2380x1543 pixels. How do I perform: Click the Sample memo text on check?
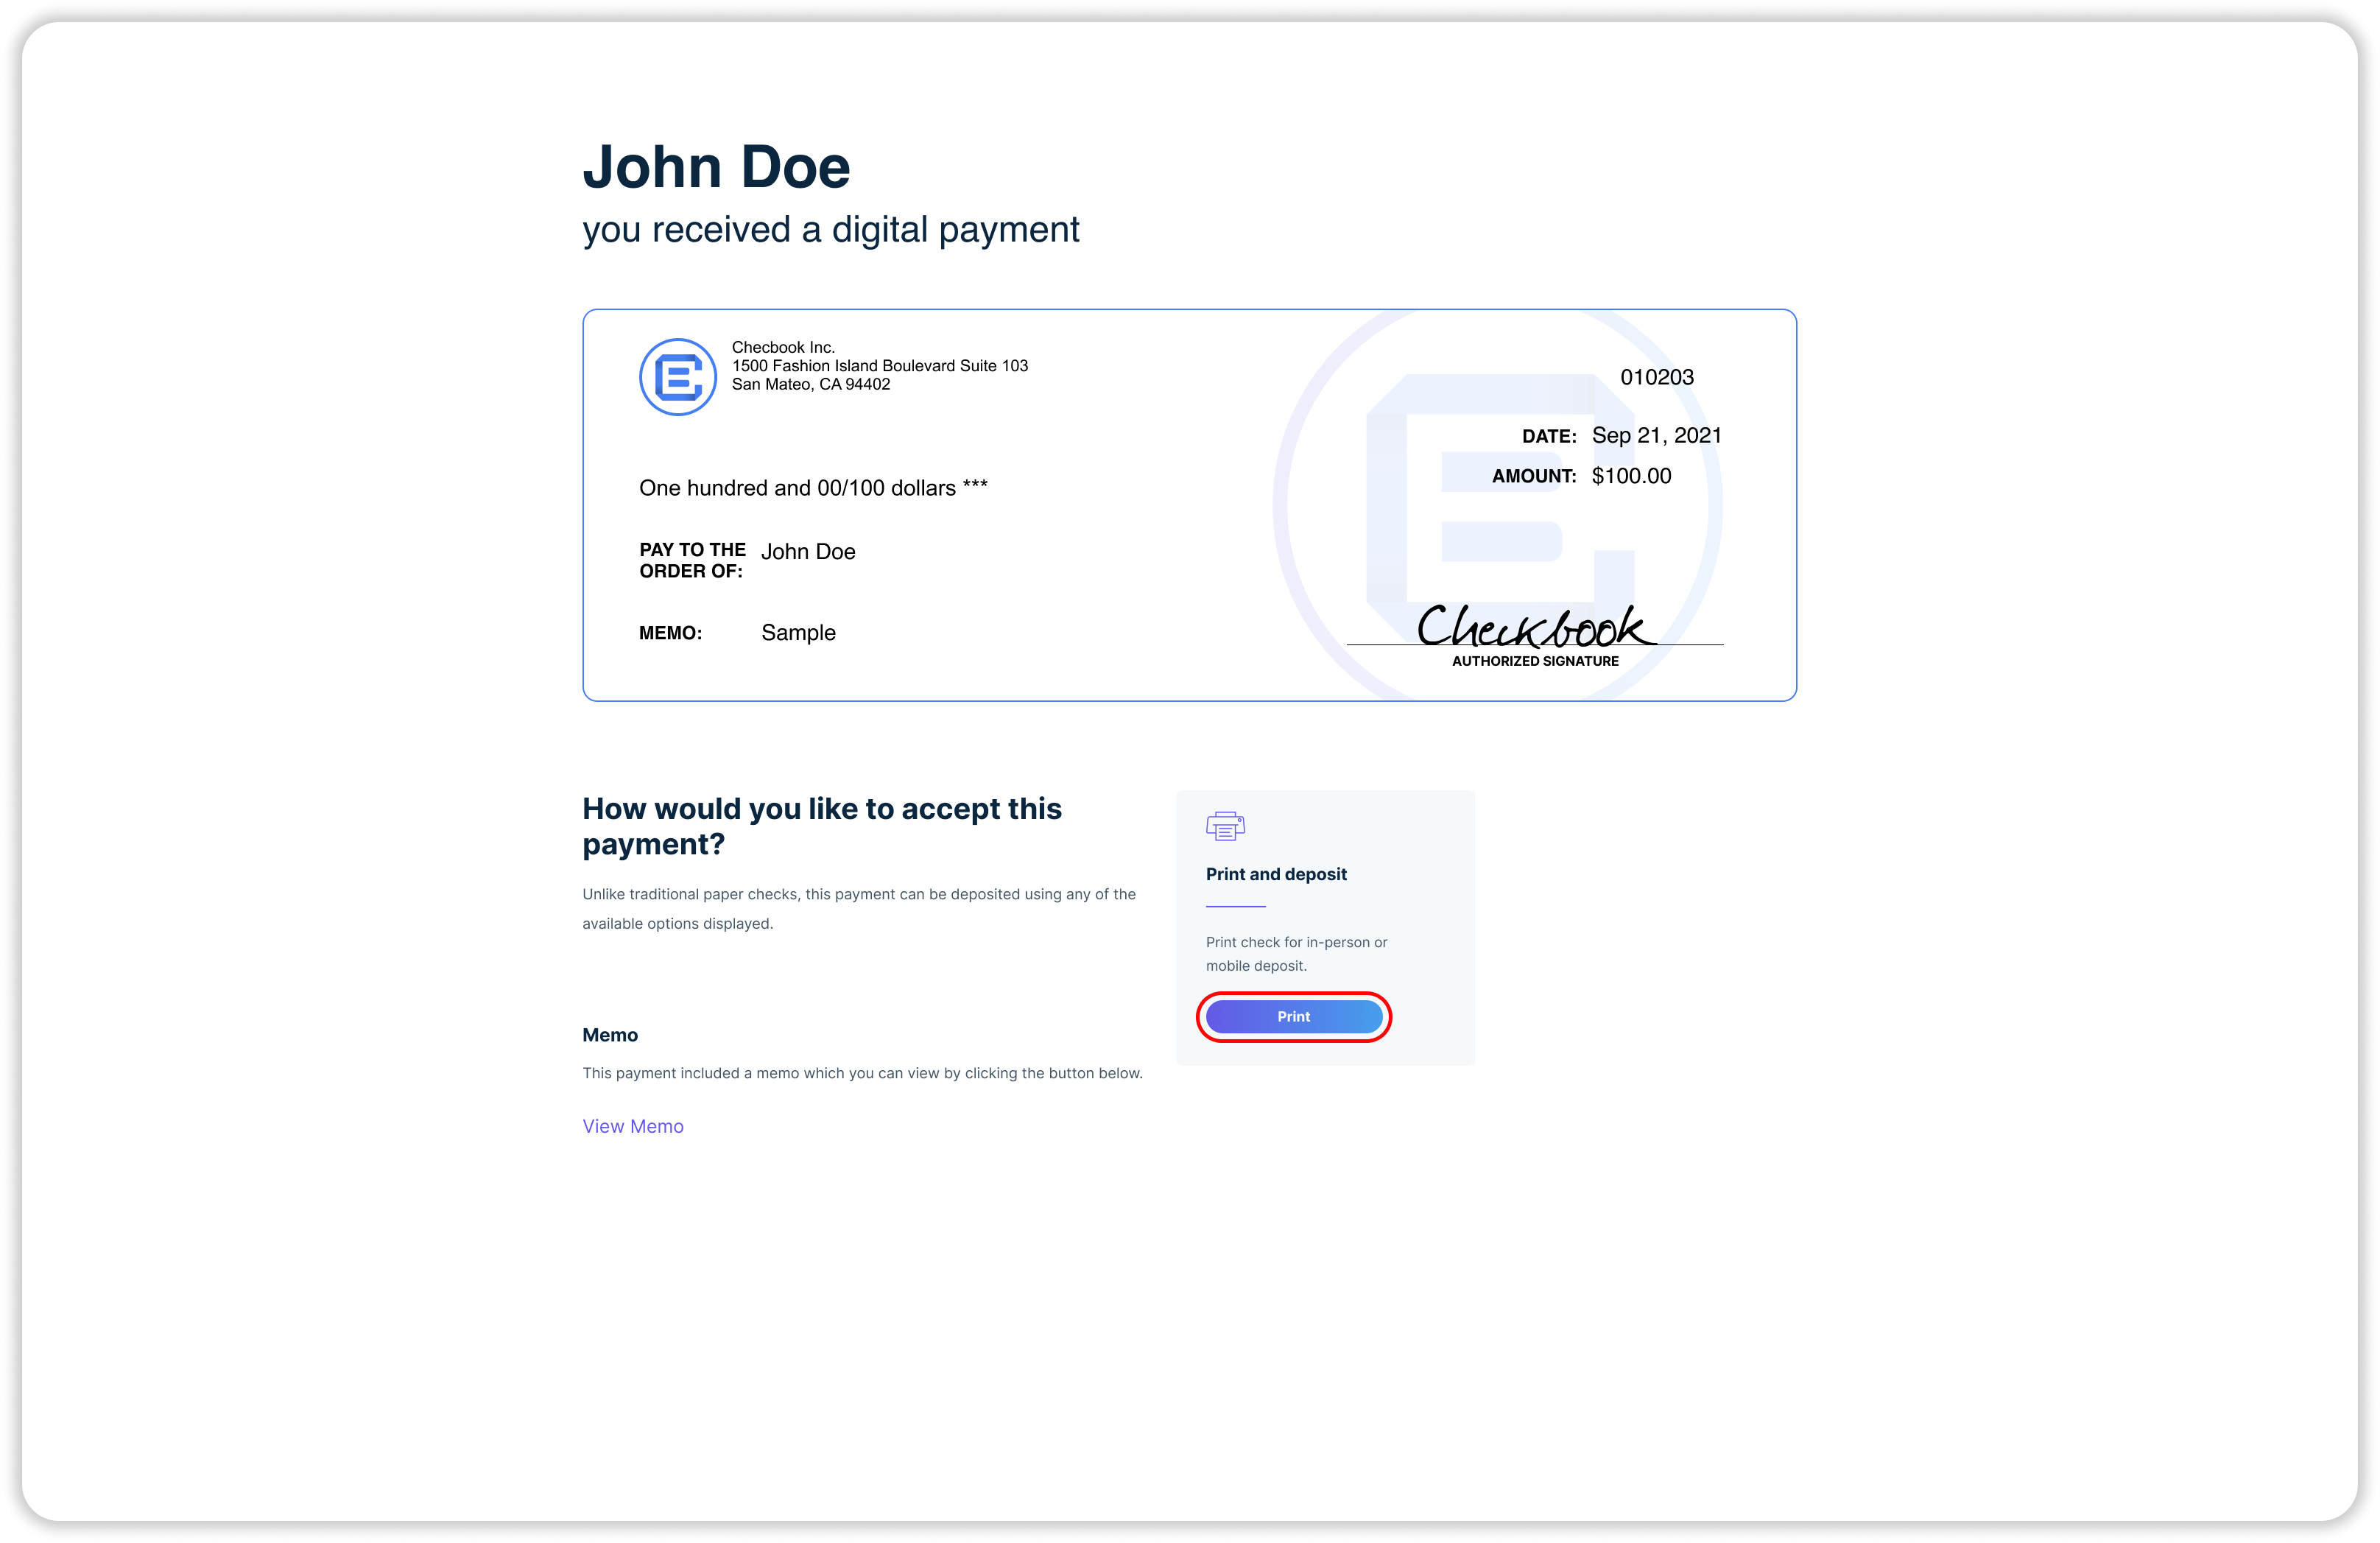(798, 633)
